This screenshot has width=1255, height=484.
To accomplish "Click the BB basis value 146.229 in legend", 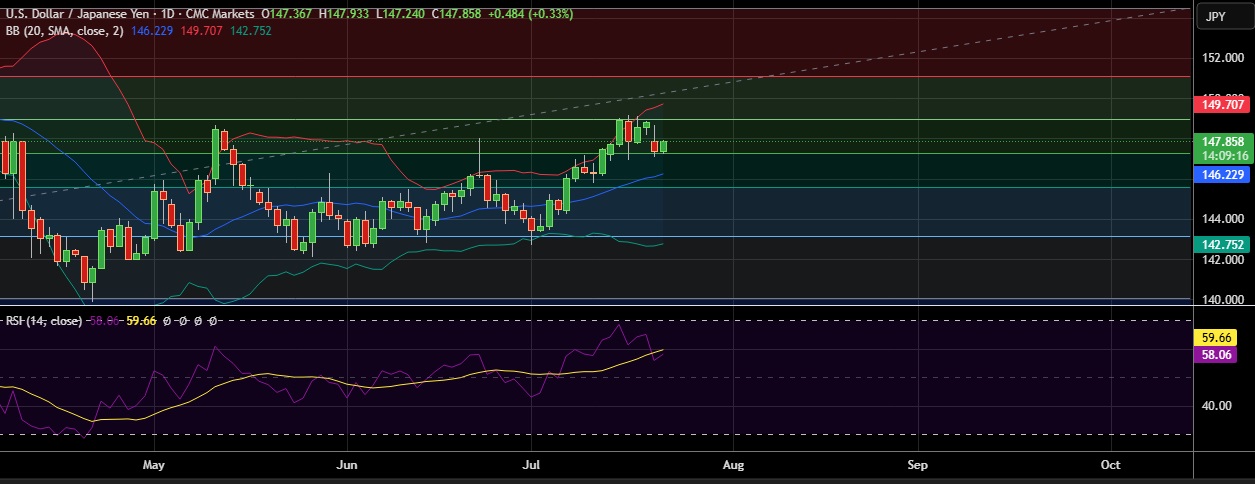I will pyautogui.click(x=150, y=31).
